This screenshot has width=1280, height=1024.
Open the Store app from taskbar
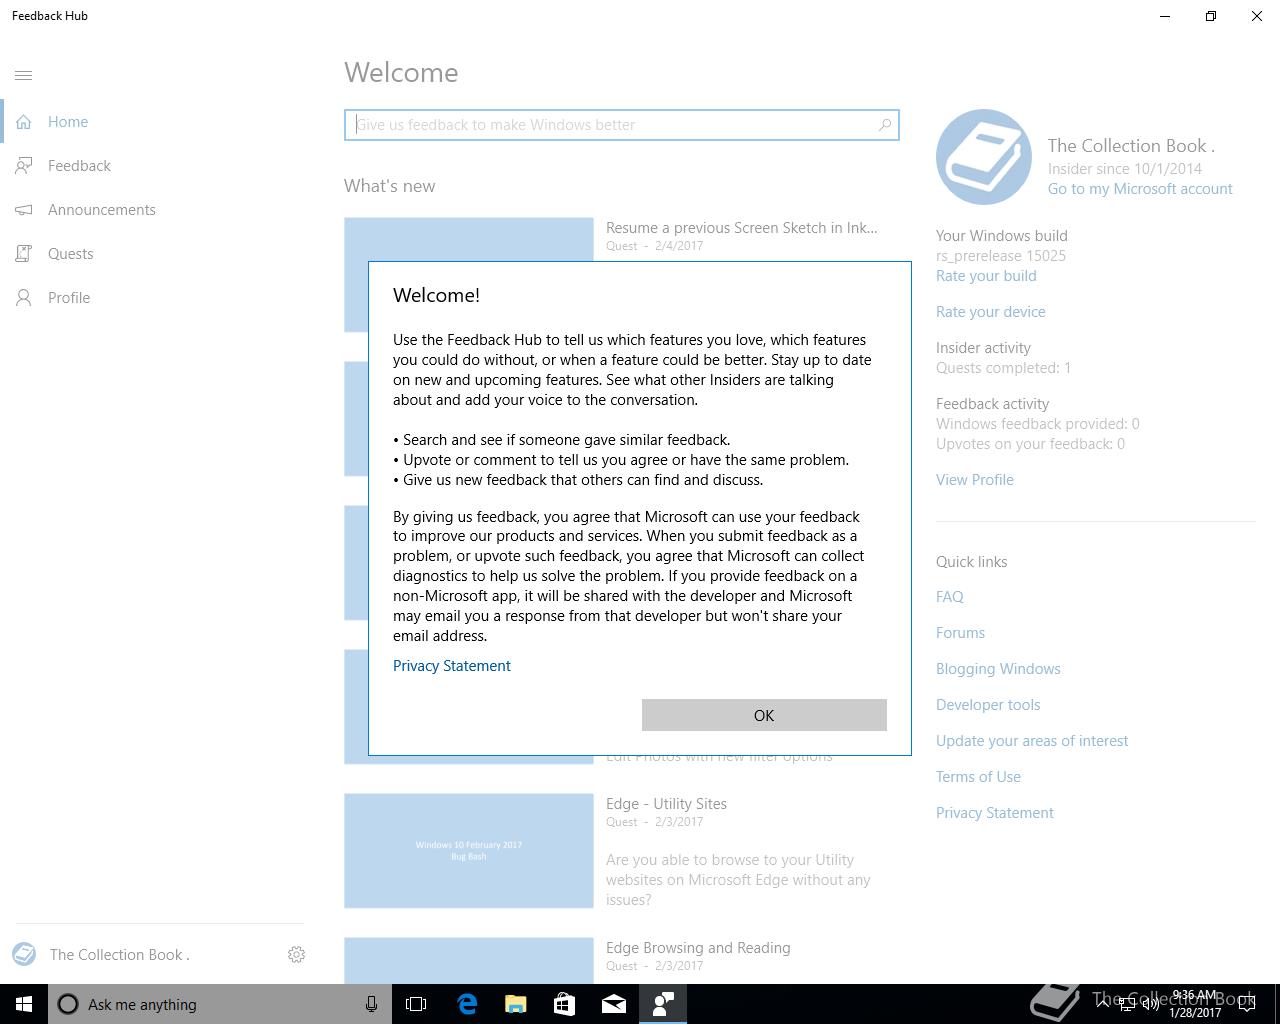tap(565, 1004)
